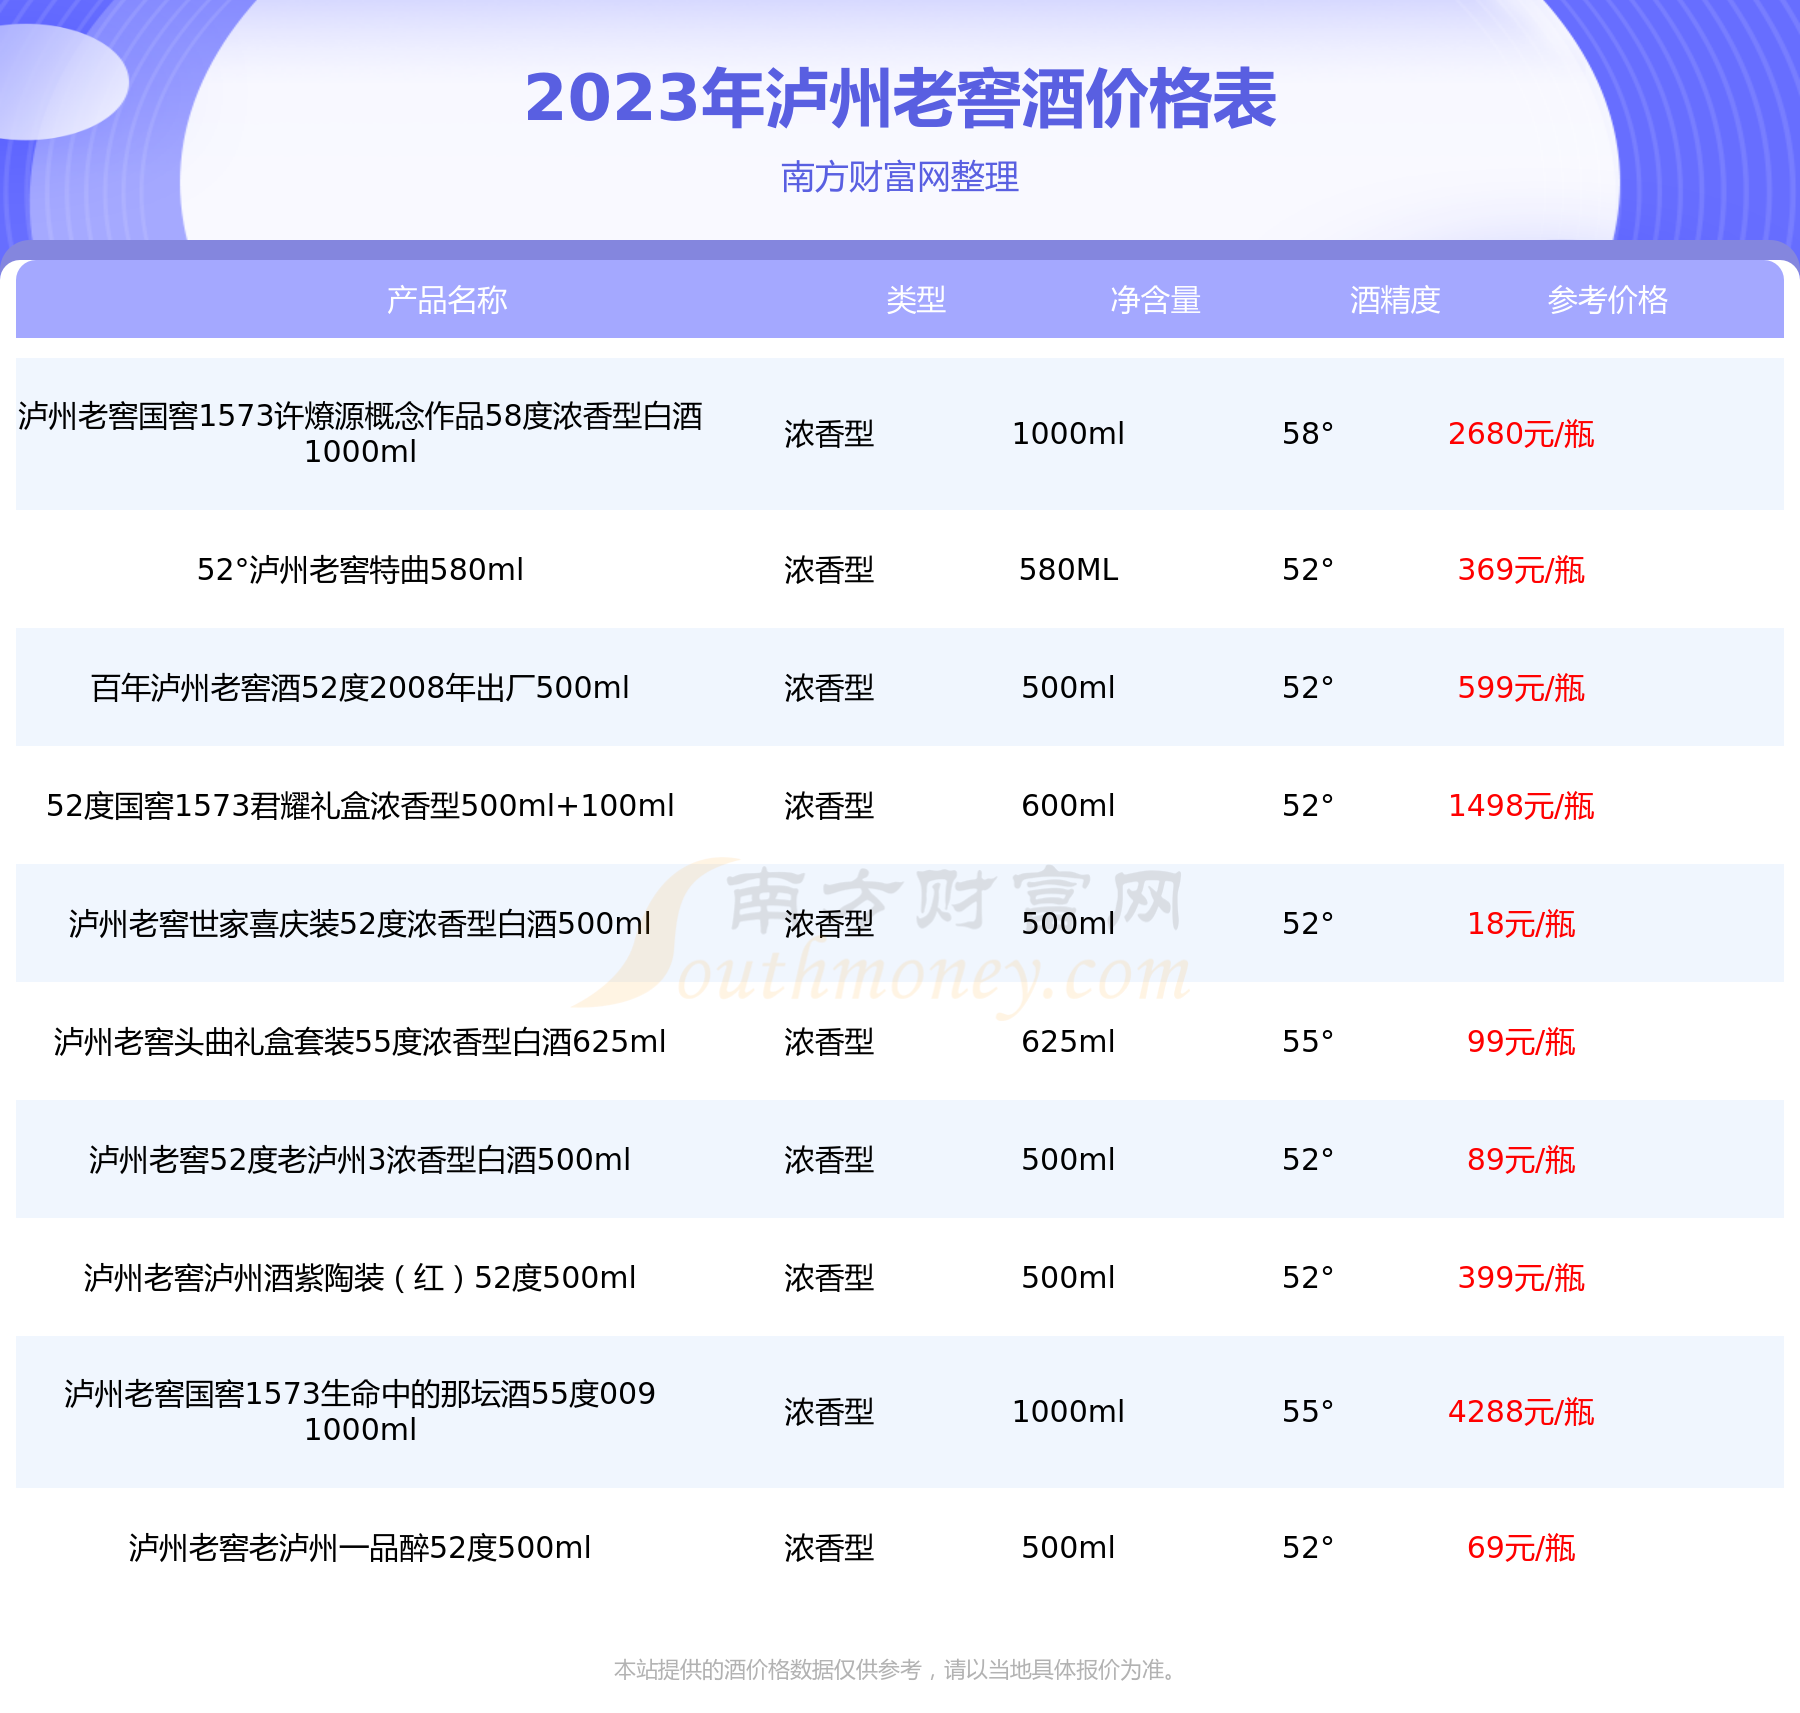Screen dimensions: 1800x1713
Task: Click the 399元/瓶 price
Action: pos(1521,1278)
